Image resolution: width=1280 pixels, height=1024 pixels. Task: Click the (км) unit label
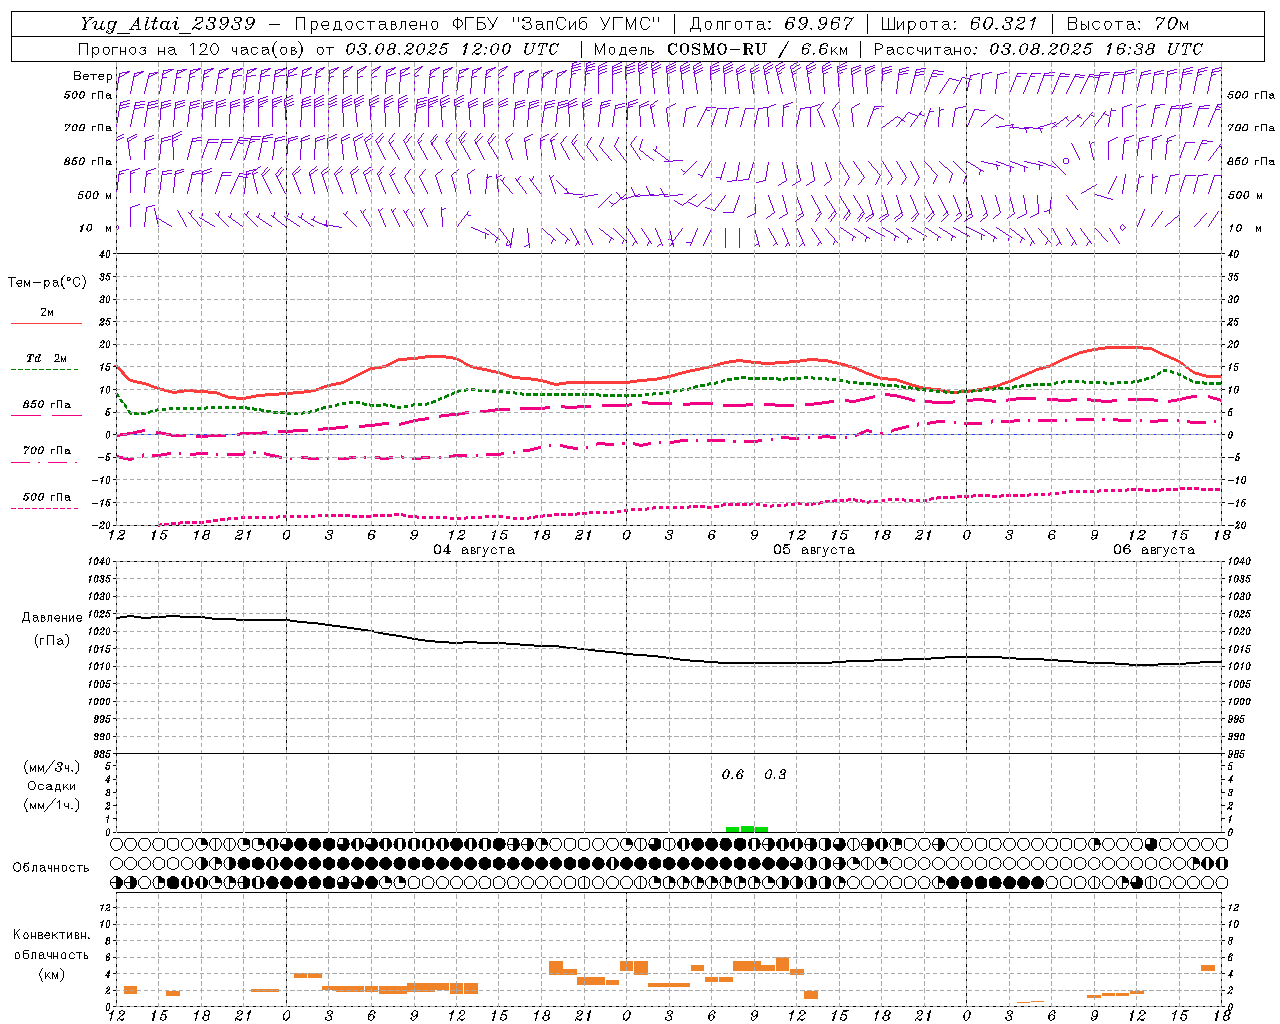coord(51,974)
